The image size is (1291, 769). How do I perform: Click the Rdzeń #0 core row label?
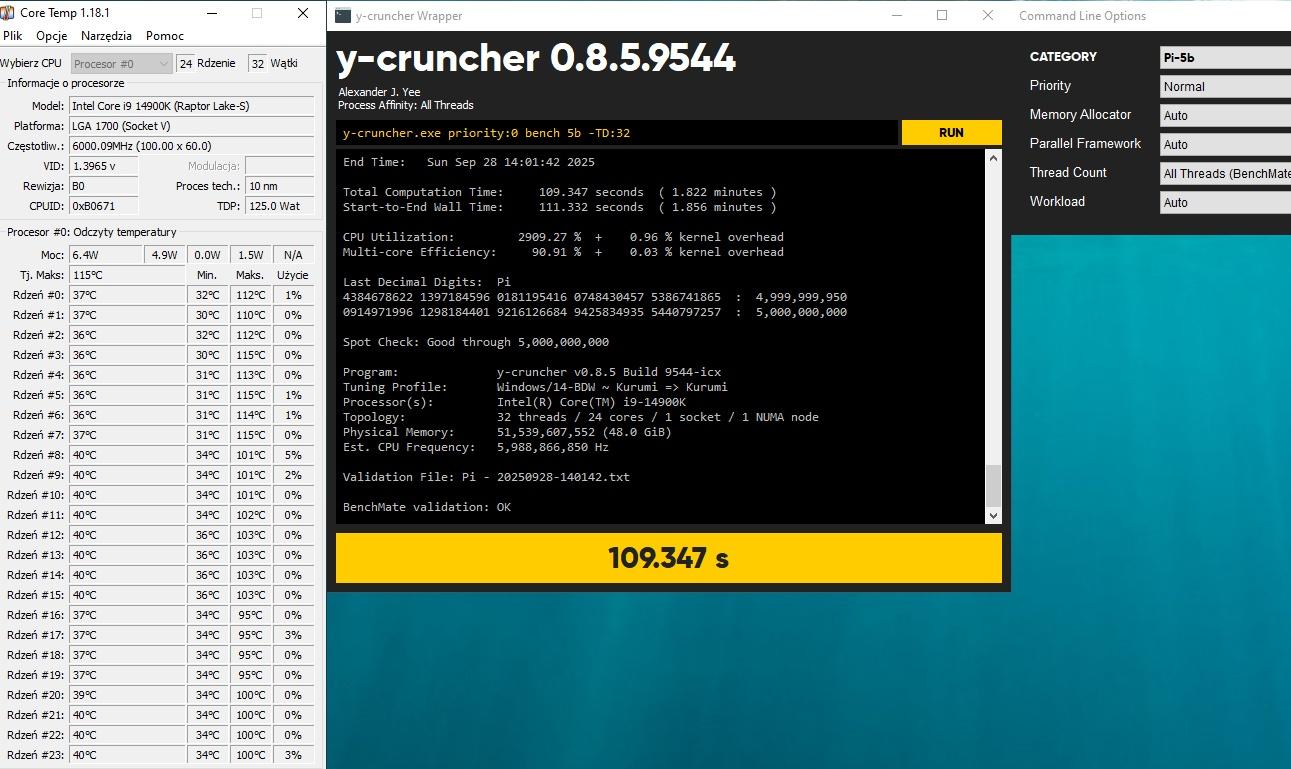coord(38,295)
